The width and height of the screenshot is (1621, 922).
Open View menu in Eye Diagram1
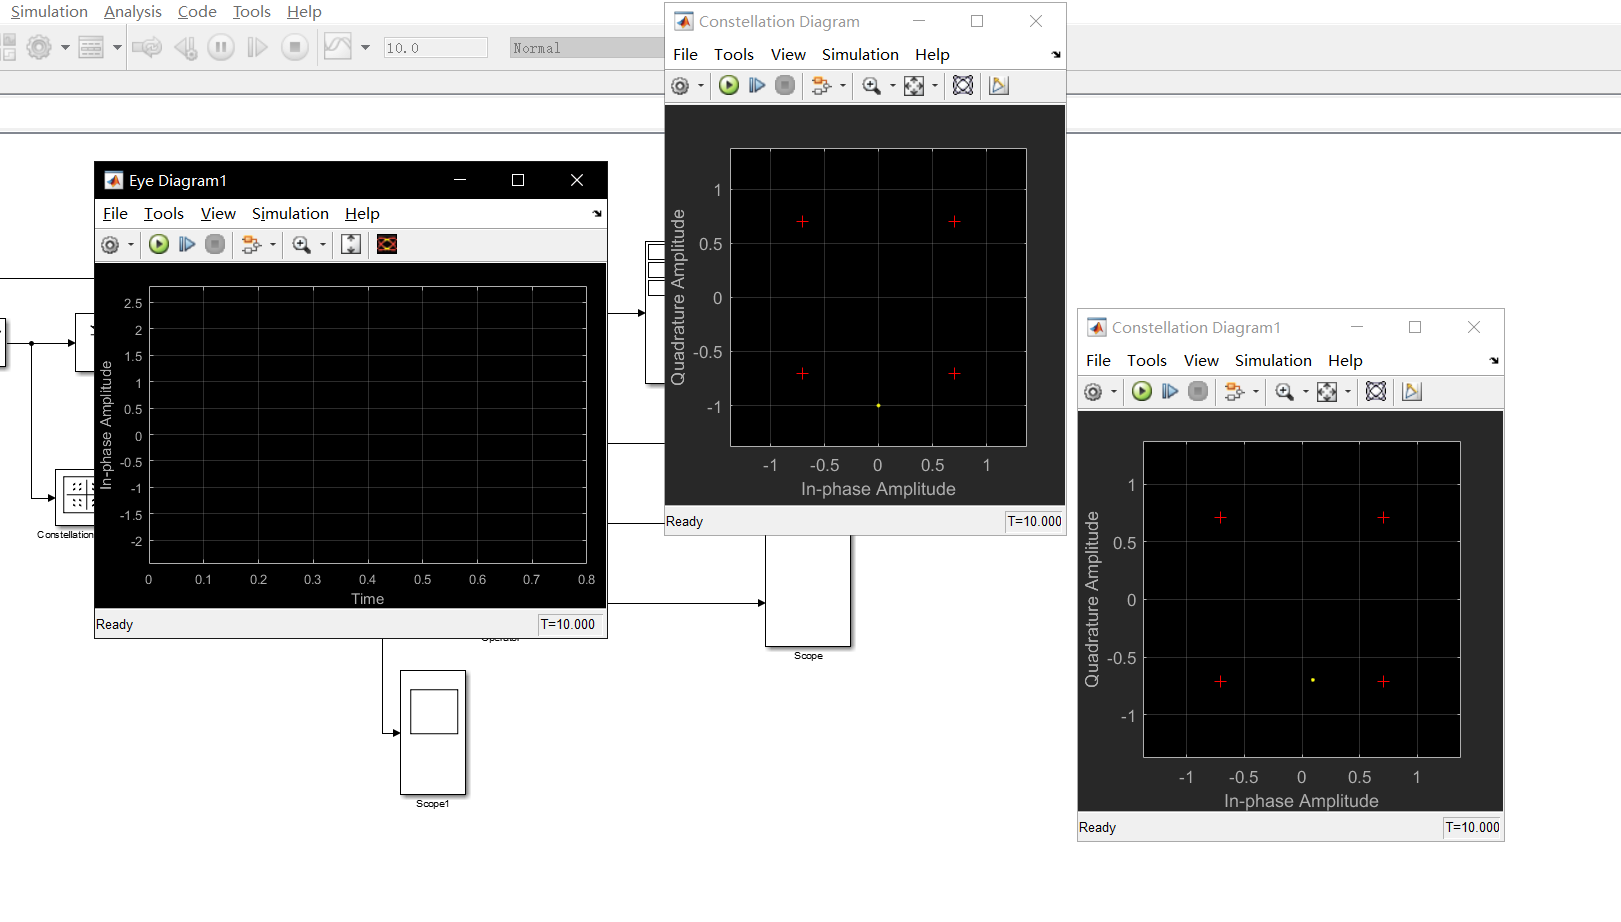coord(218,214)
